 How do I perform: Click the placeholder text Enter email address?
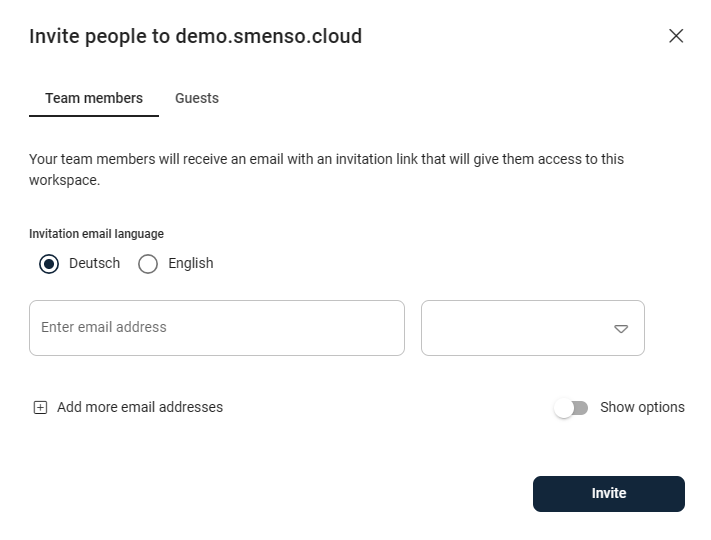tap(104, 327)
